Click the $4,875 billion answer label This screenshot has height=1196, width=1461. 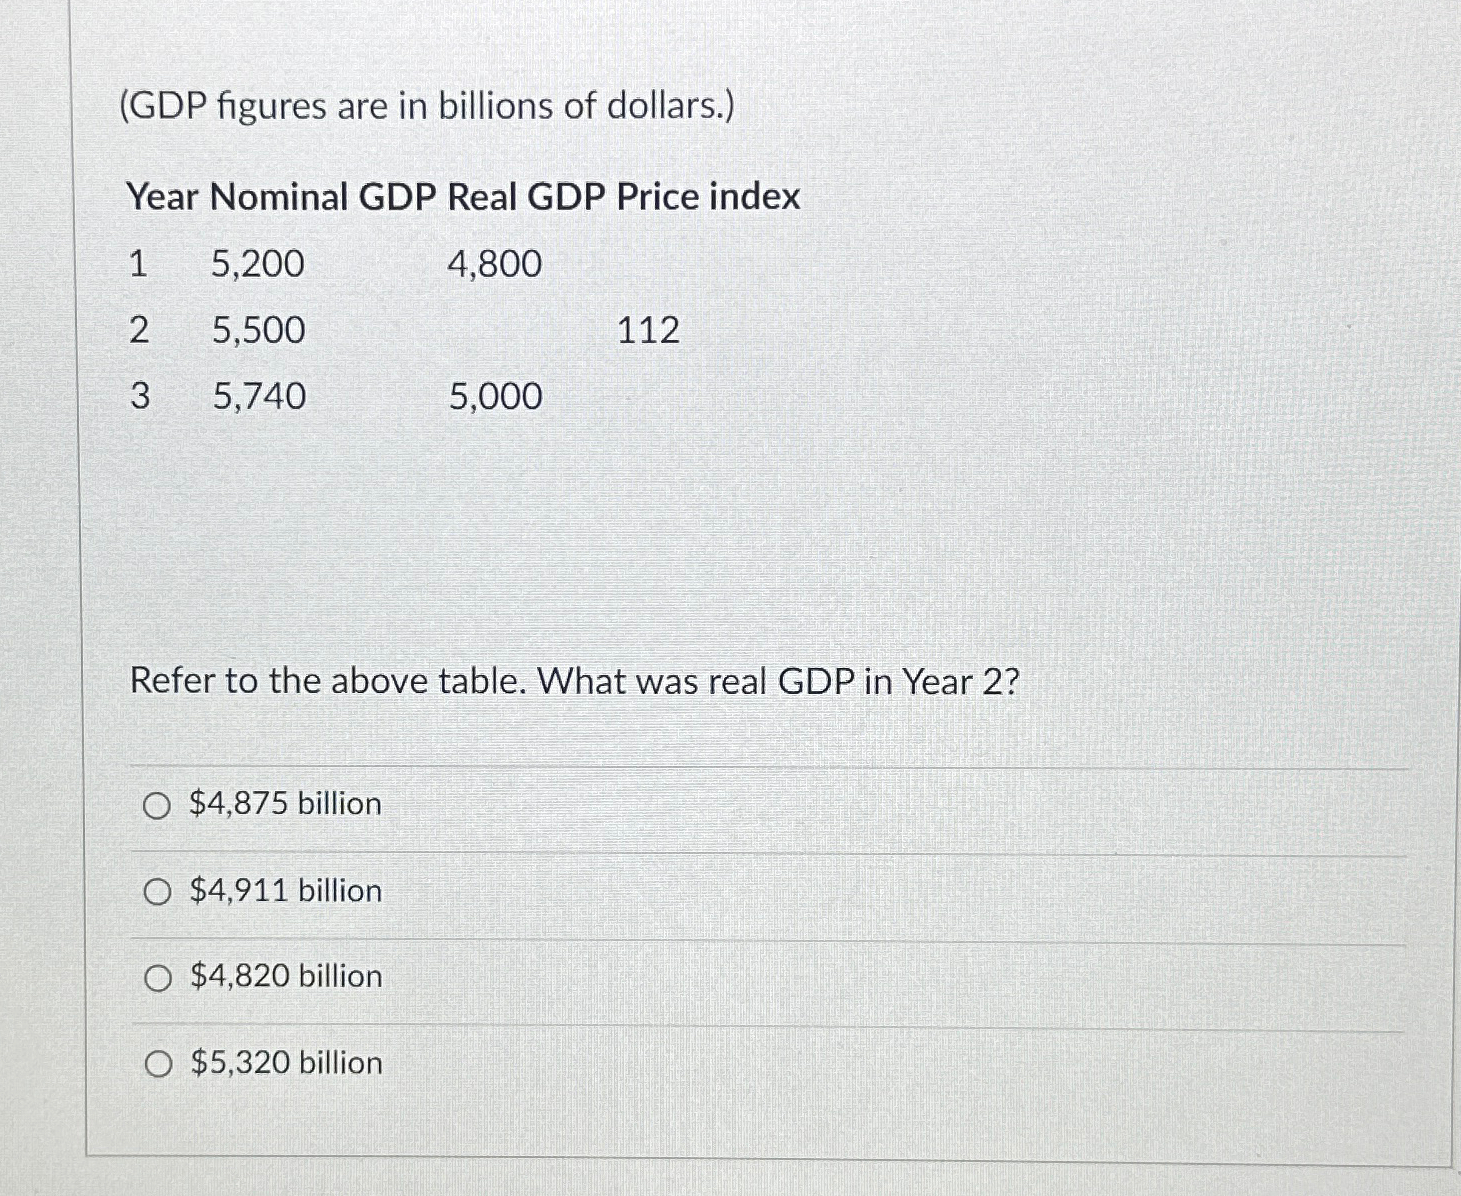coord(282,804)
